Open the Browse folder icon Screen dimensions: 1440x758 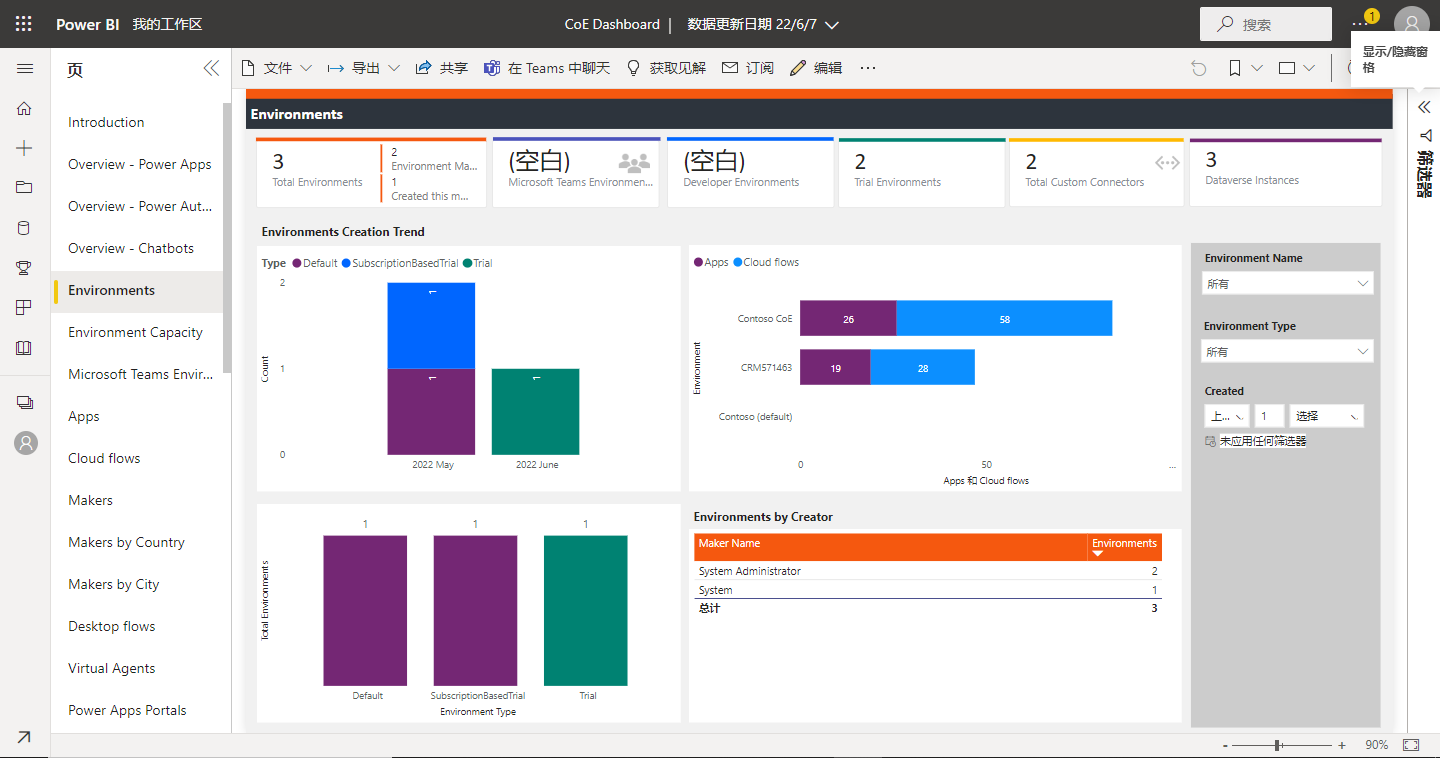pos(25,187)
